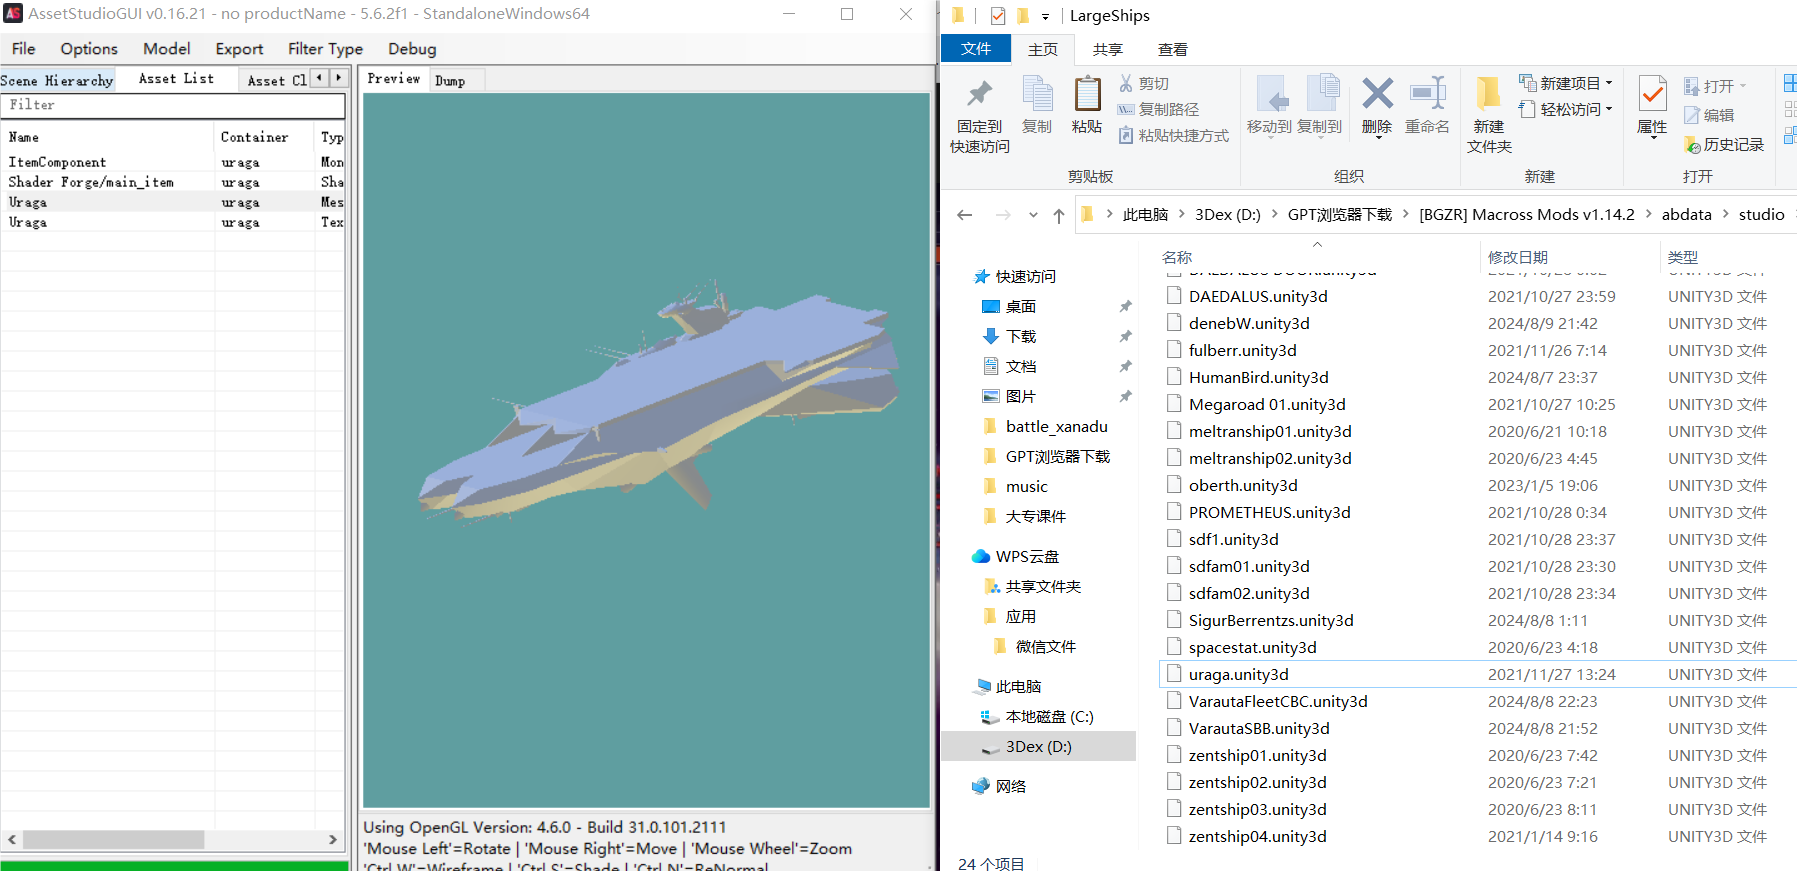Screen dimensions: 1797x871
Task: Expand the breadcrumb chevron after abdata
Action: [x=1725, y=214]
